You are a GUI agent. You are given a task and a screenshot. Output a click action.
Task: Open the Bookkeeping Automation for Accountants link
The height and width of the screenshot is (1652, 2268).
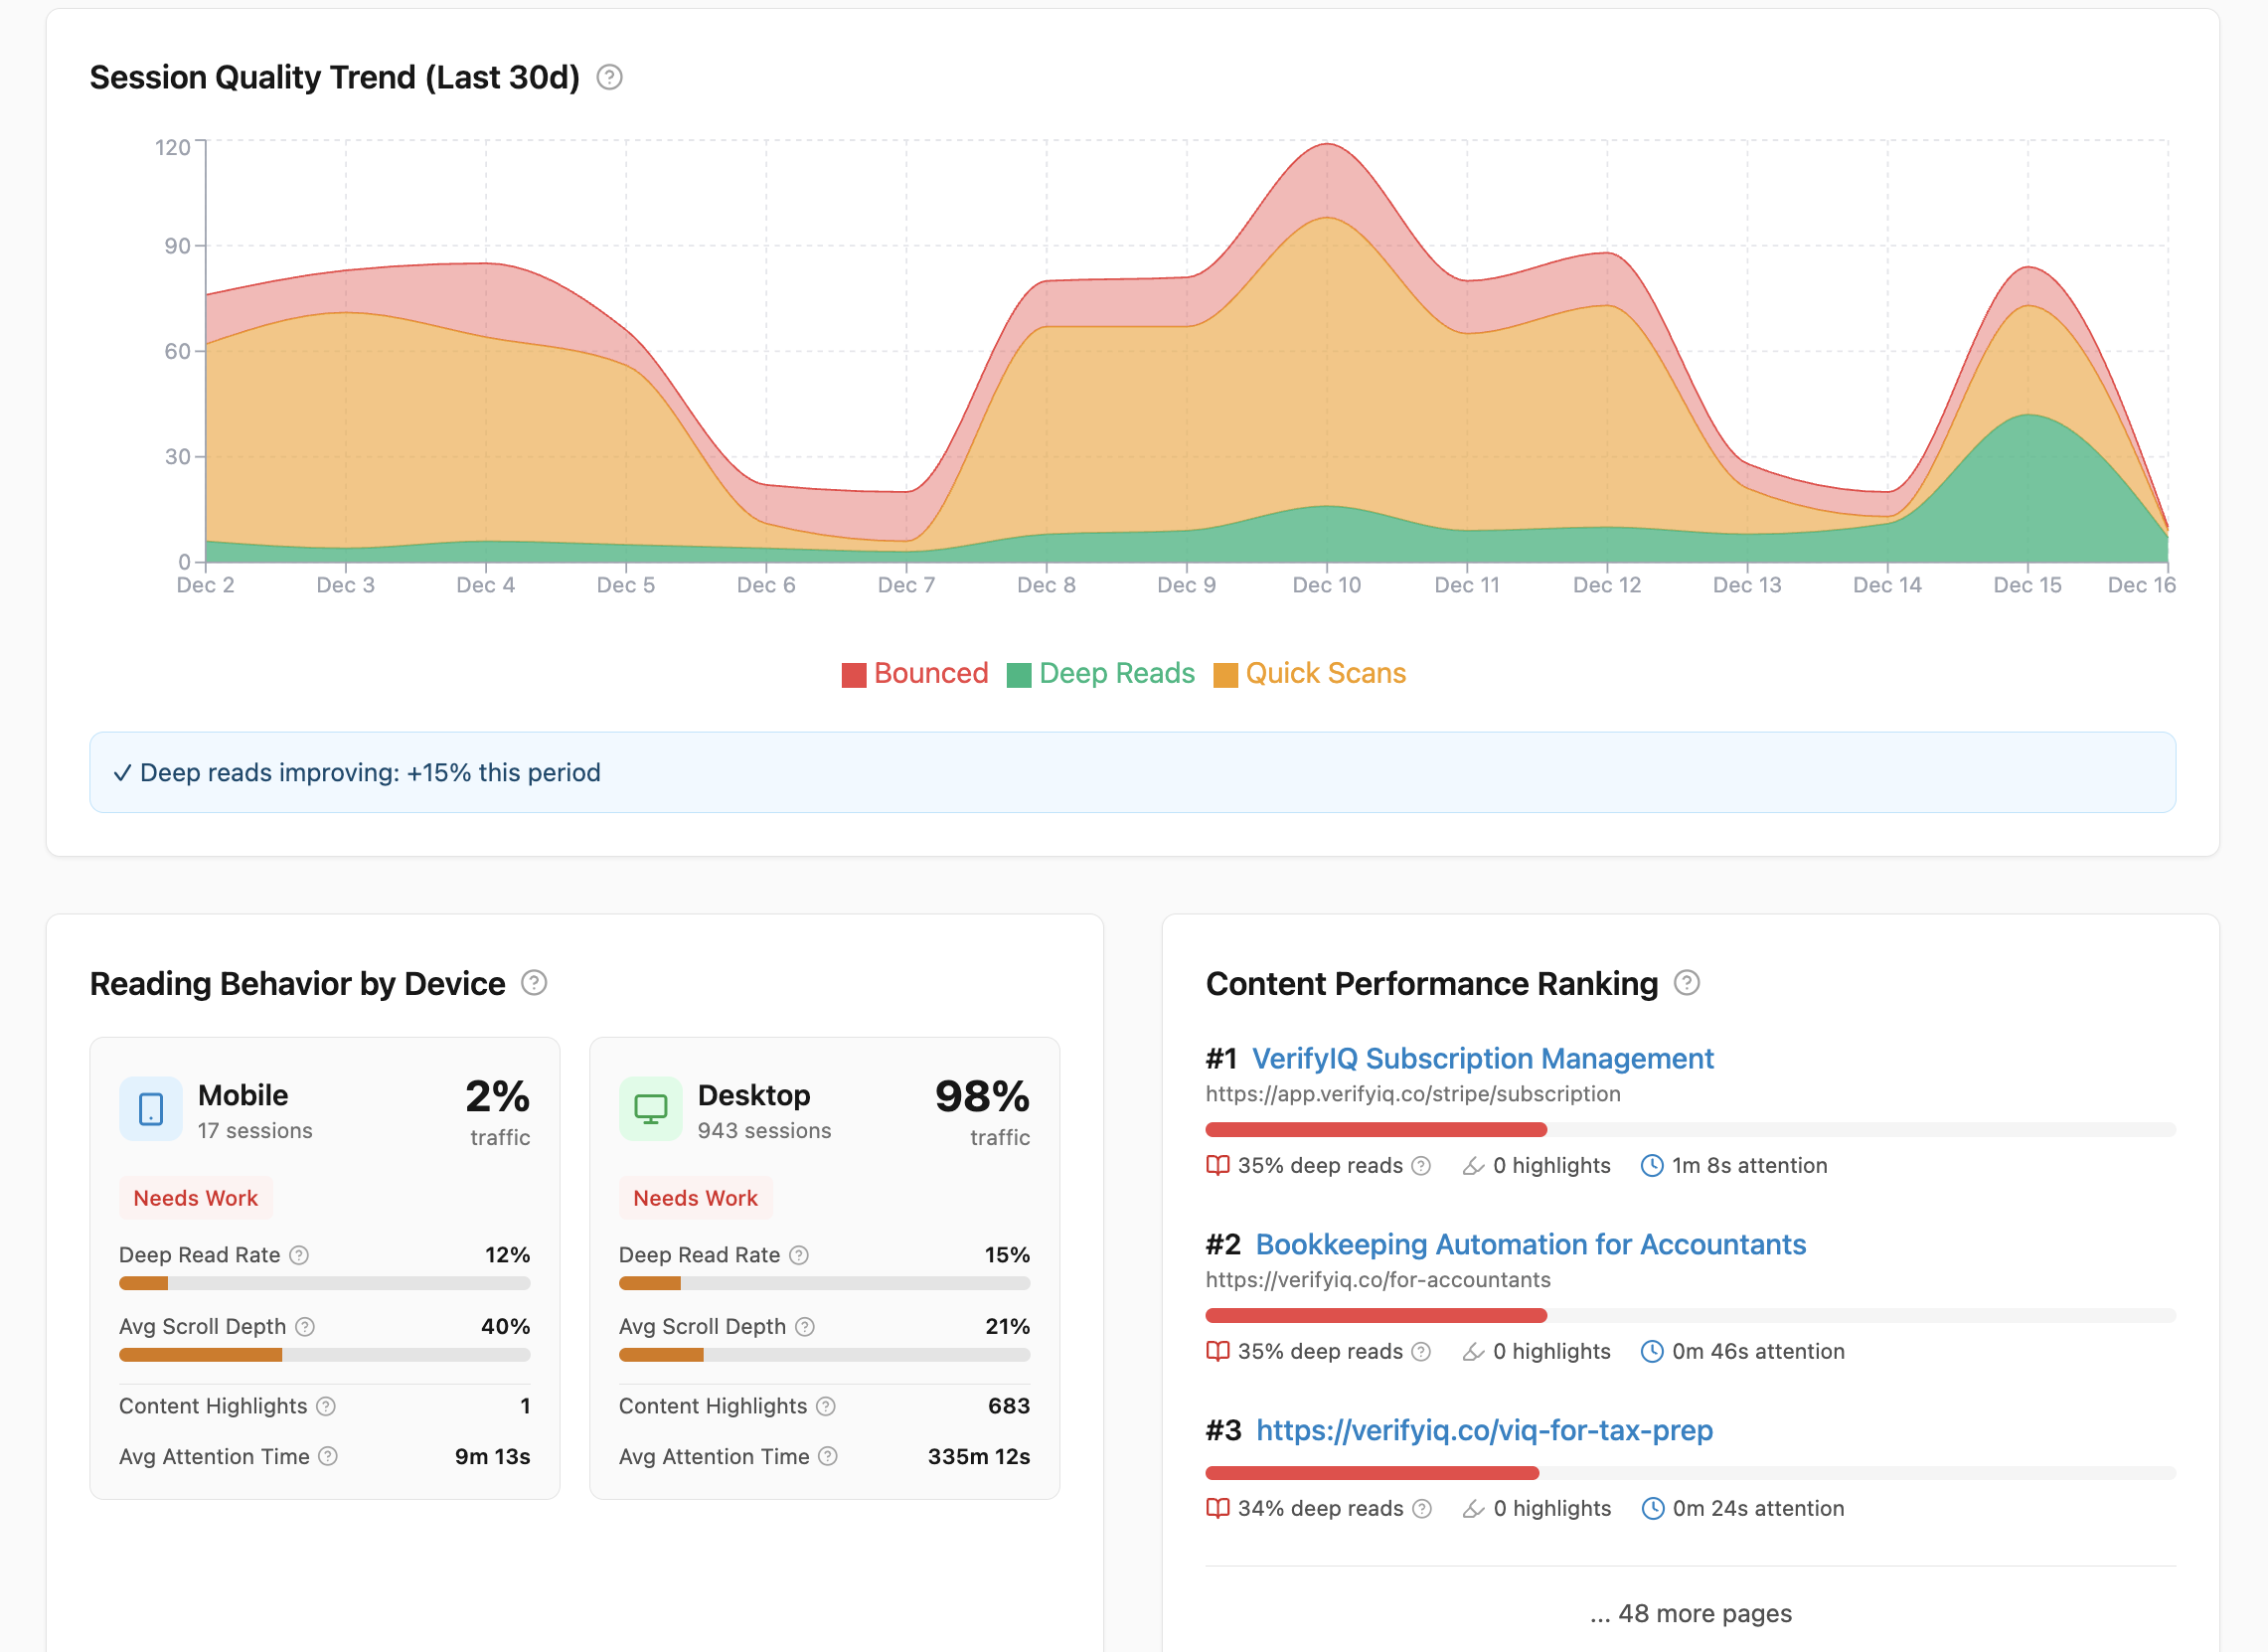(1531, 1244)
